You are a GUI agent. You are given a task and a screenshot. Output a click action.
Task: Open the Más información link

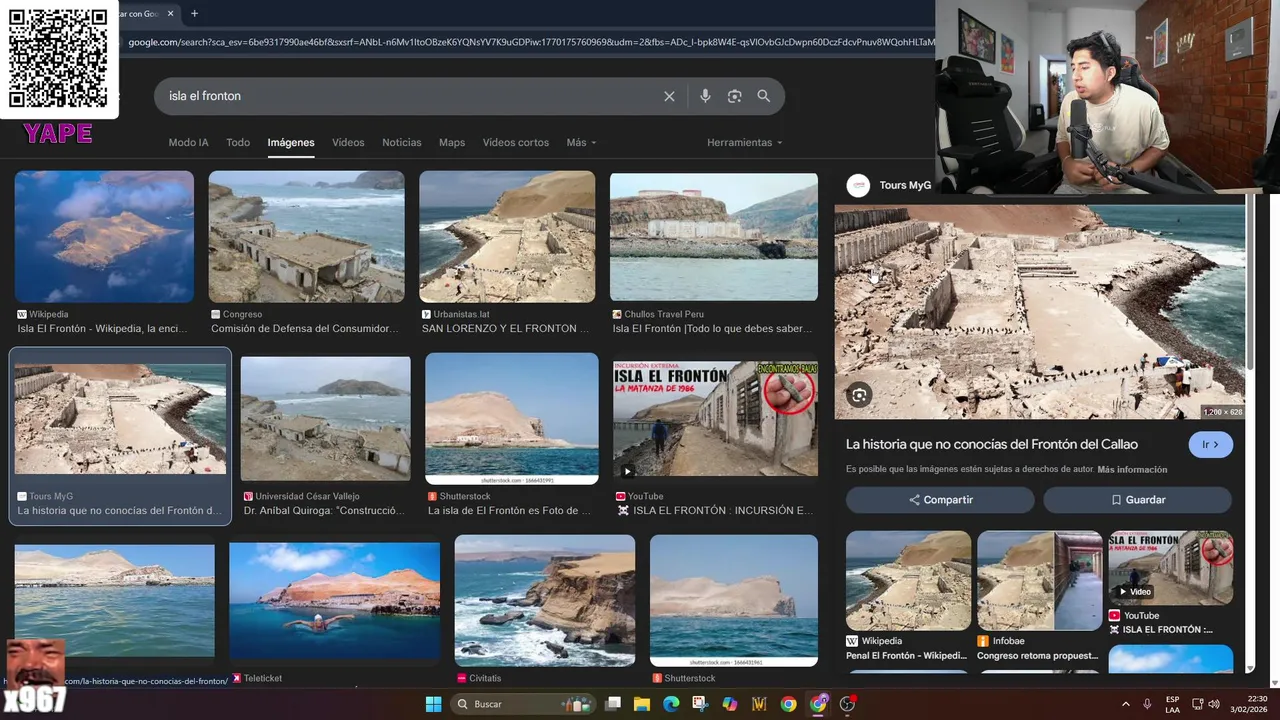(1132, 469)
